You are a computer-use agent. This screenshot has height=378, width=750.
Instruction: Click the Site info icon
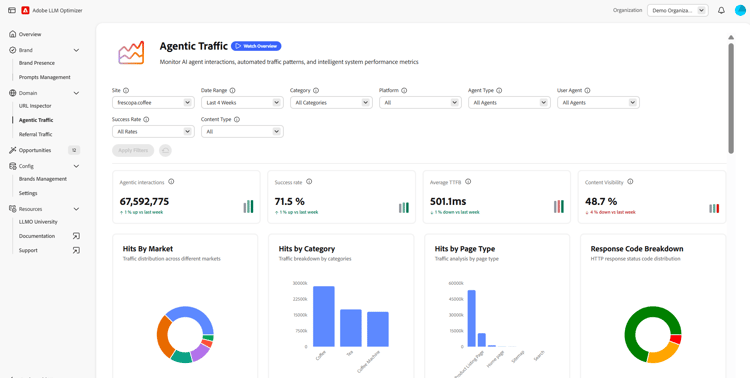pos(126,90)
